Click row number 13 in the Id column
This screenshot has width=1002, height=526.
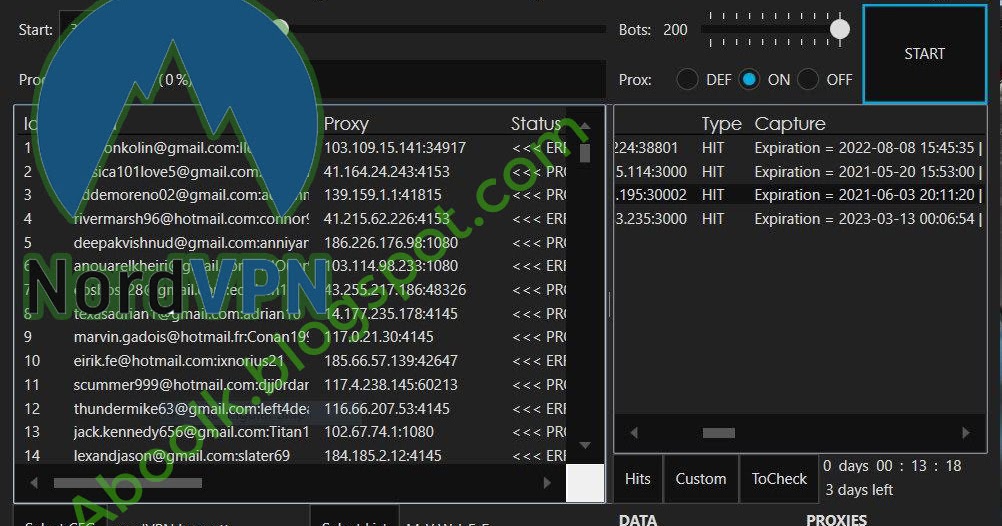(x=32, y=431)
